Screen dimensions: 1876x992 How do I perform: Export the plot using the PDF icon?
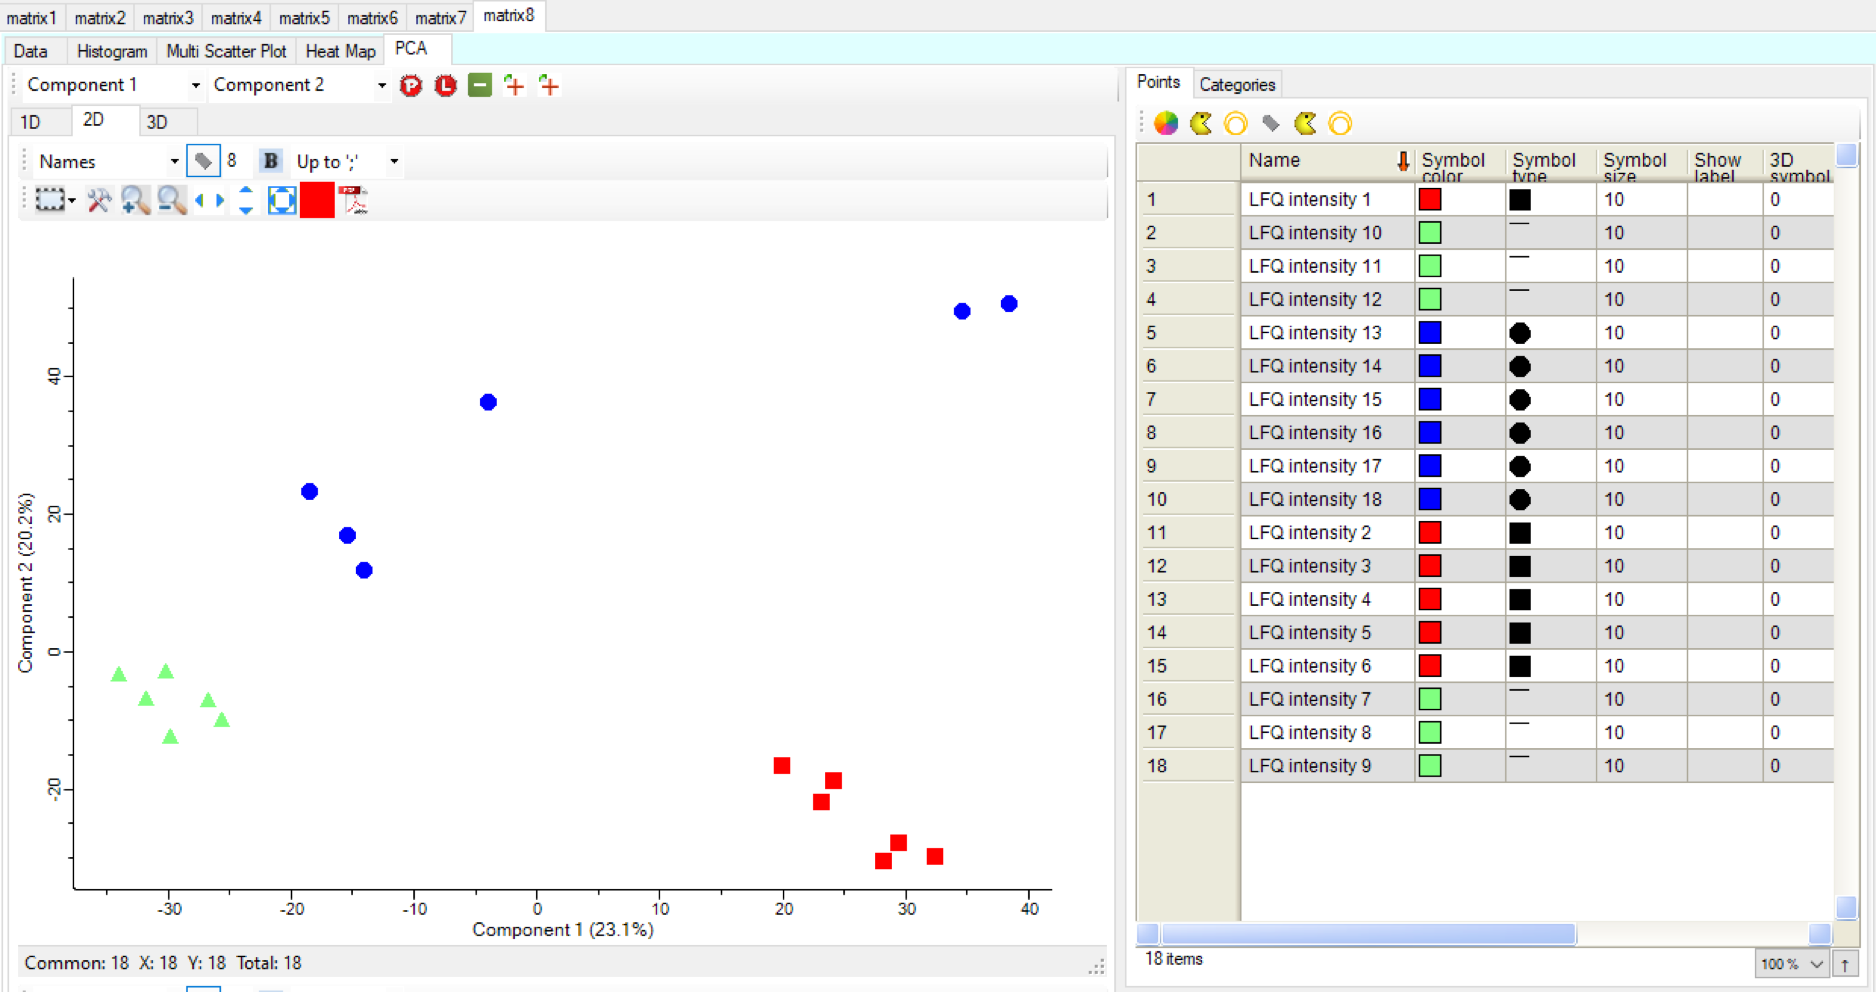[354, 201]
